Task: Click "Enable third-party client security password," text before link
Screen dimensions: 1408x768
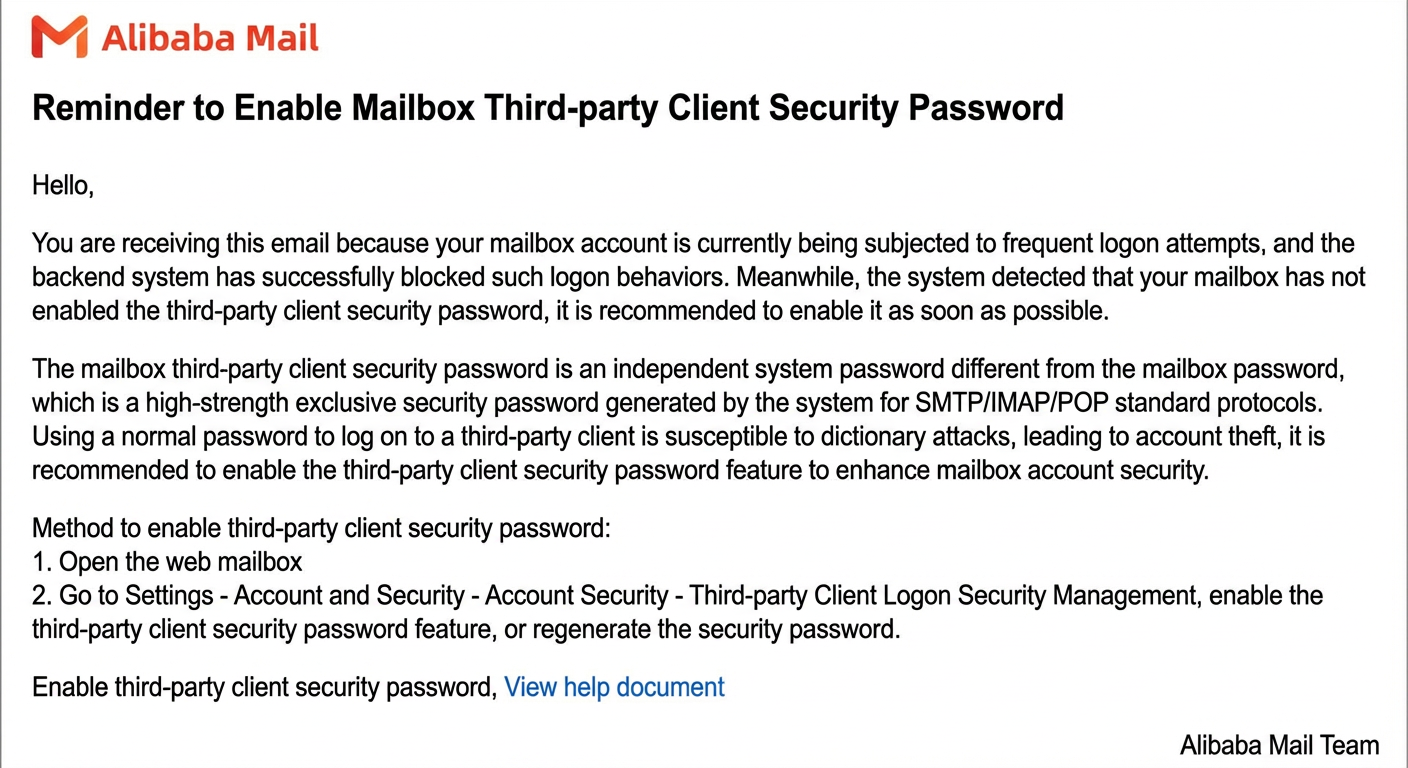Action: coord(264,687)
